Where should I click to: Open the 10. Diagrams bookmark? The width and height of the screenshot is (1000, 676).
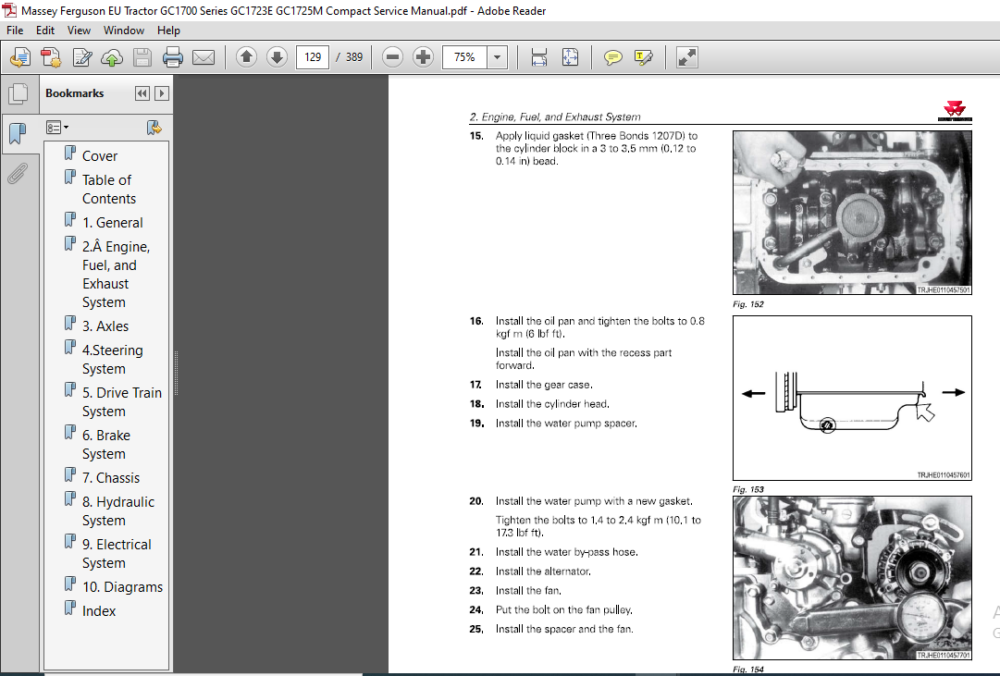point(122,587)
